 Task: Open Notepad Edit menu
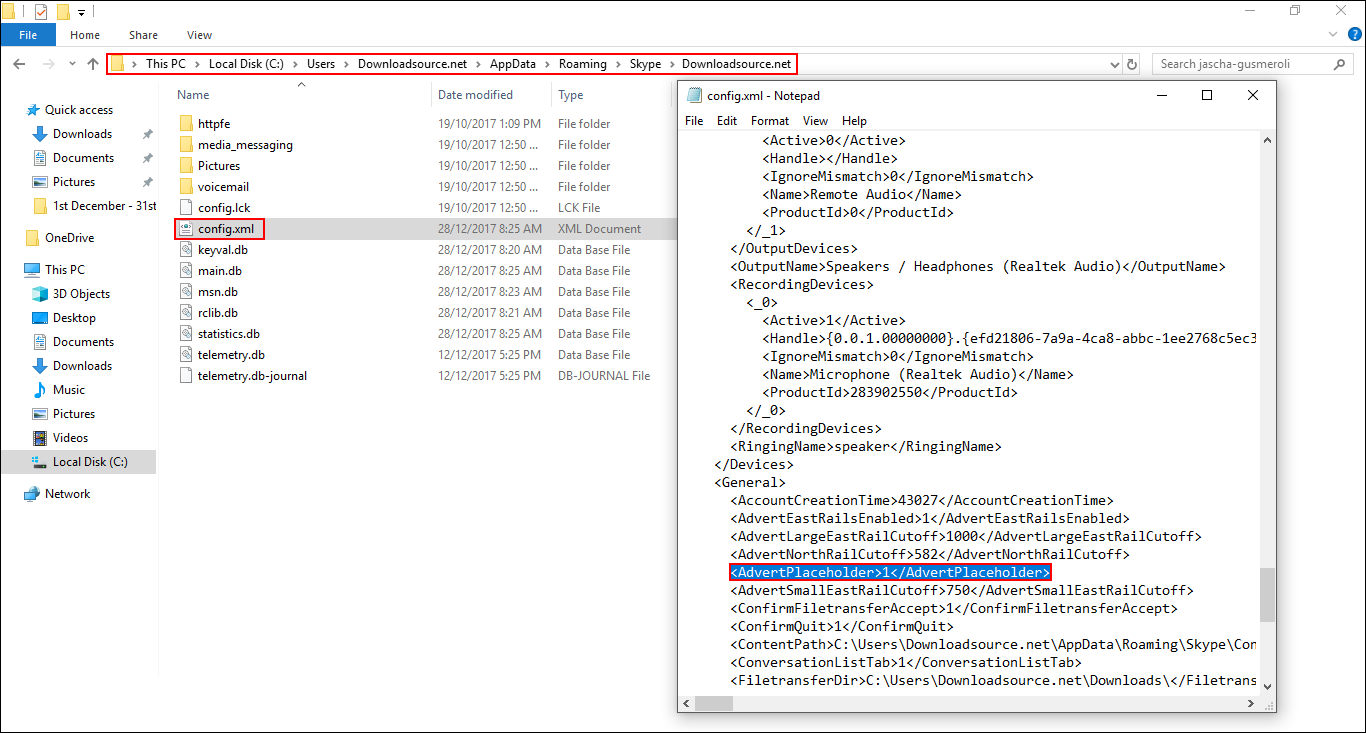[727, 121]
